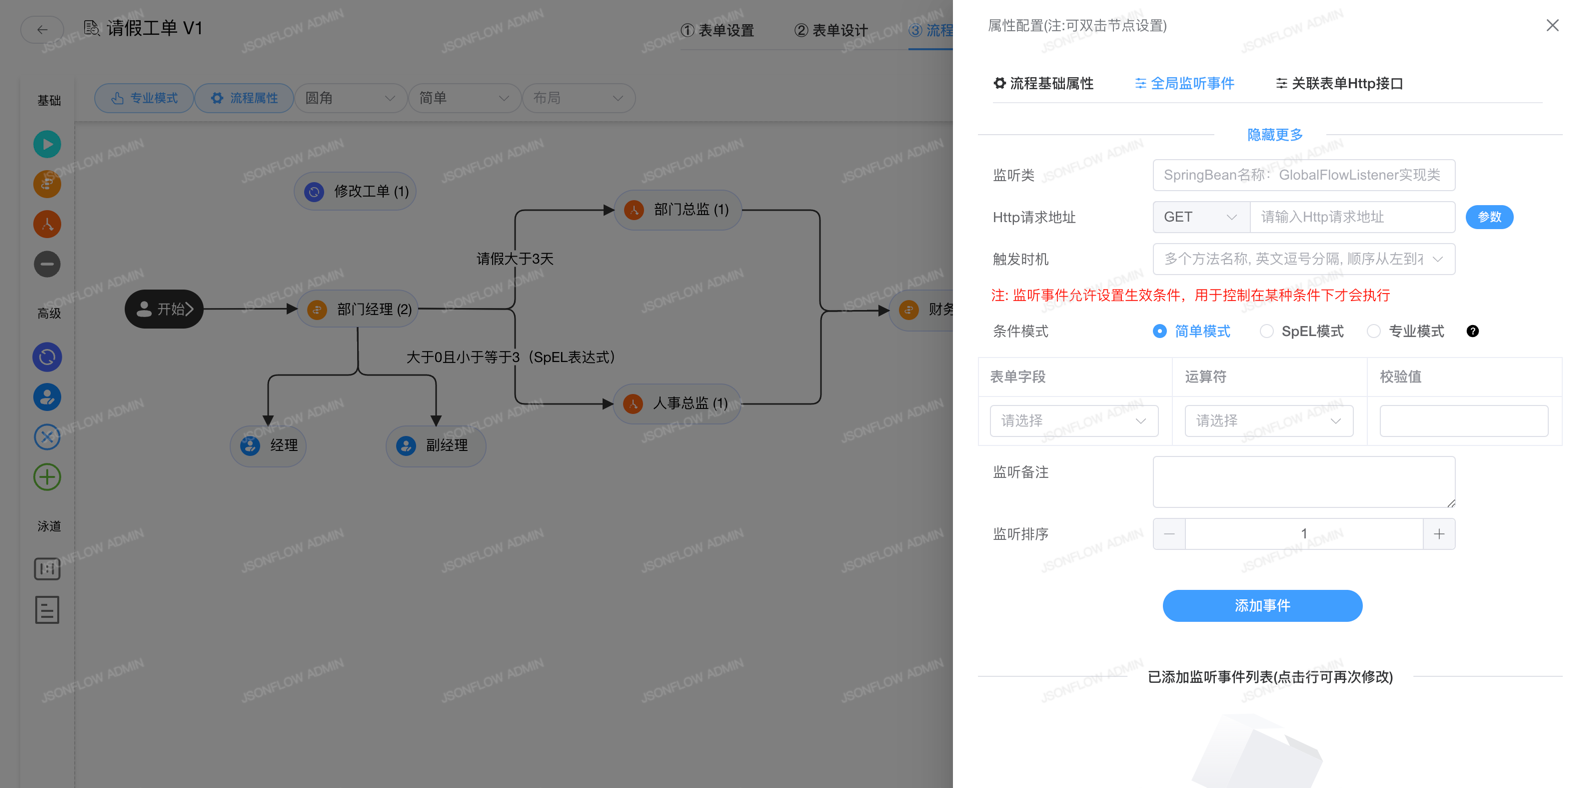
Task: Choose the 专业模式 condition radio button
Action: point(1374,331)
